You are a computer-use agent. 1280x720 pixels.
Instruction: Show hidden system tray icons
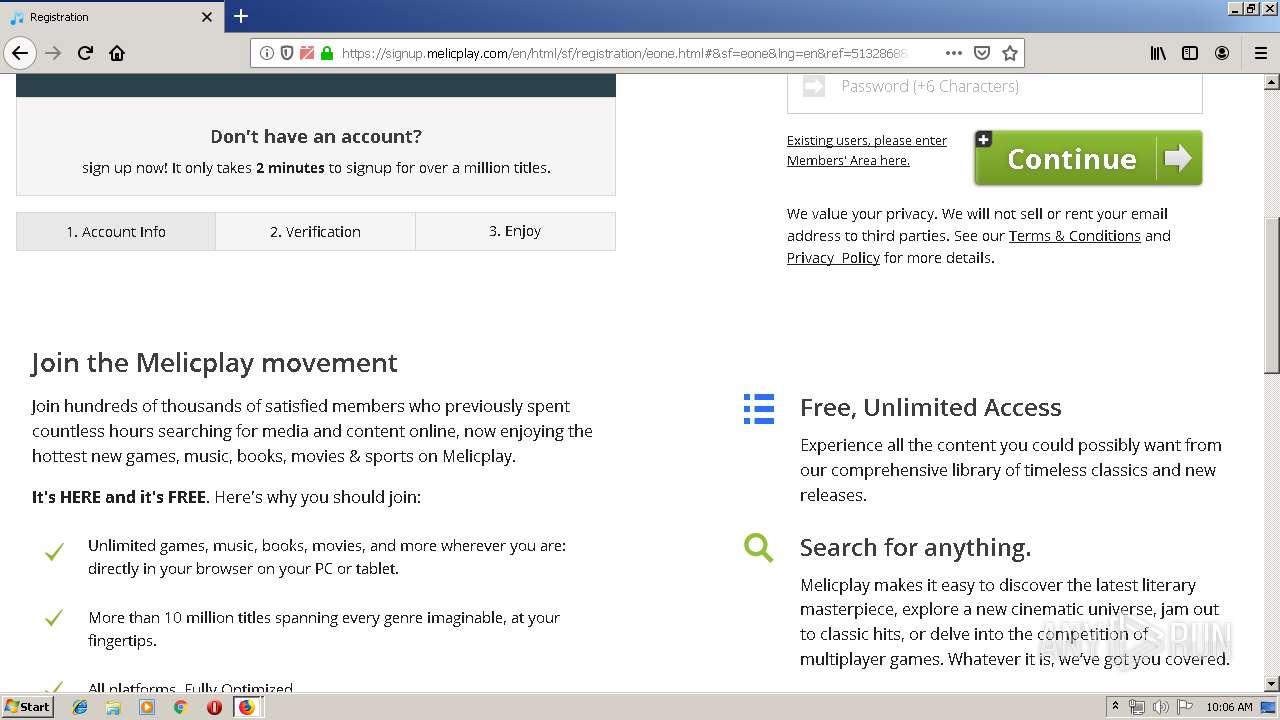point(1116,707)
